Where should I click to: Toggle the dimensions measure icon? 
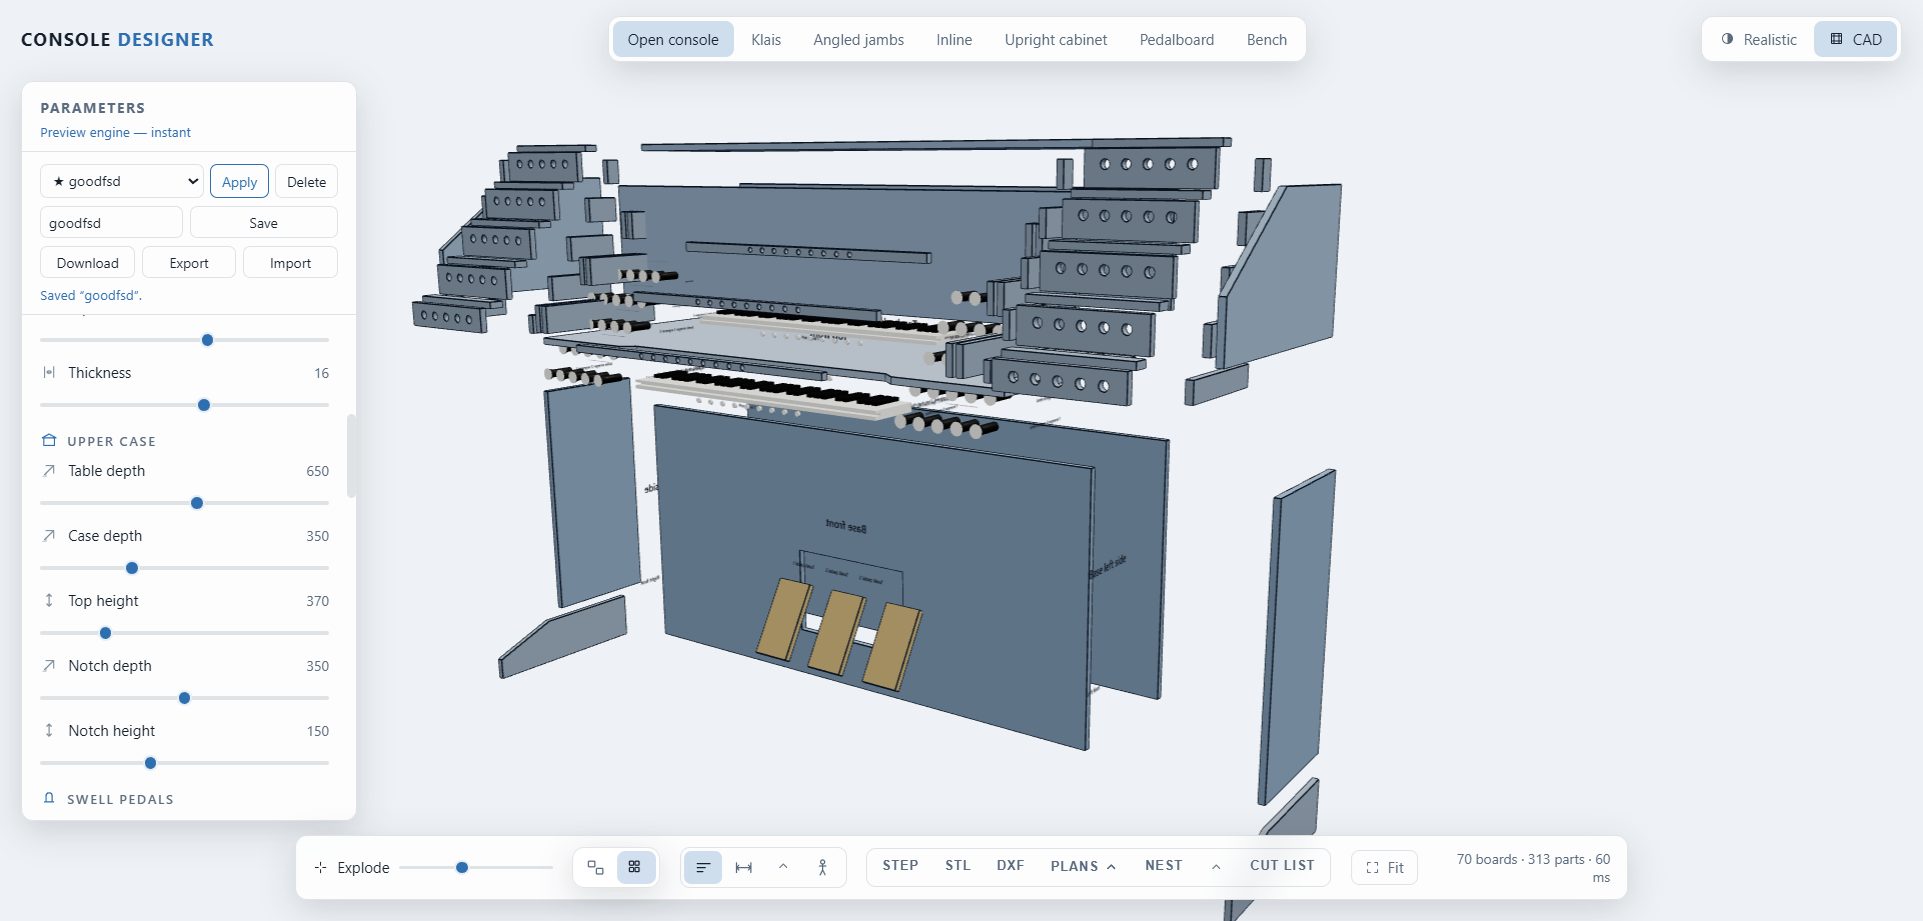click(744, 867)
